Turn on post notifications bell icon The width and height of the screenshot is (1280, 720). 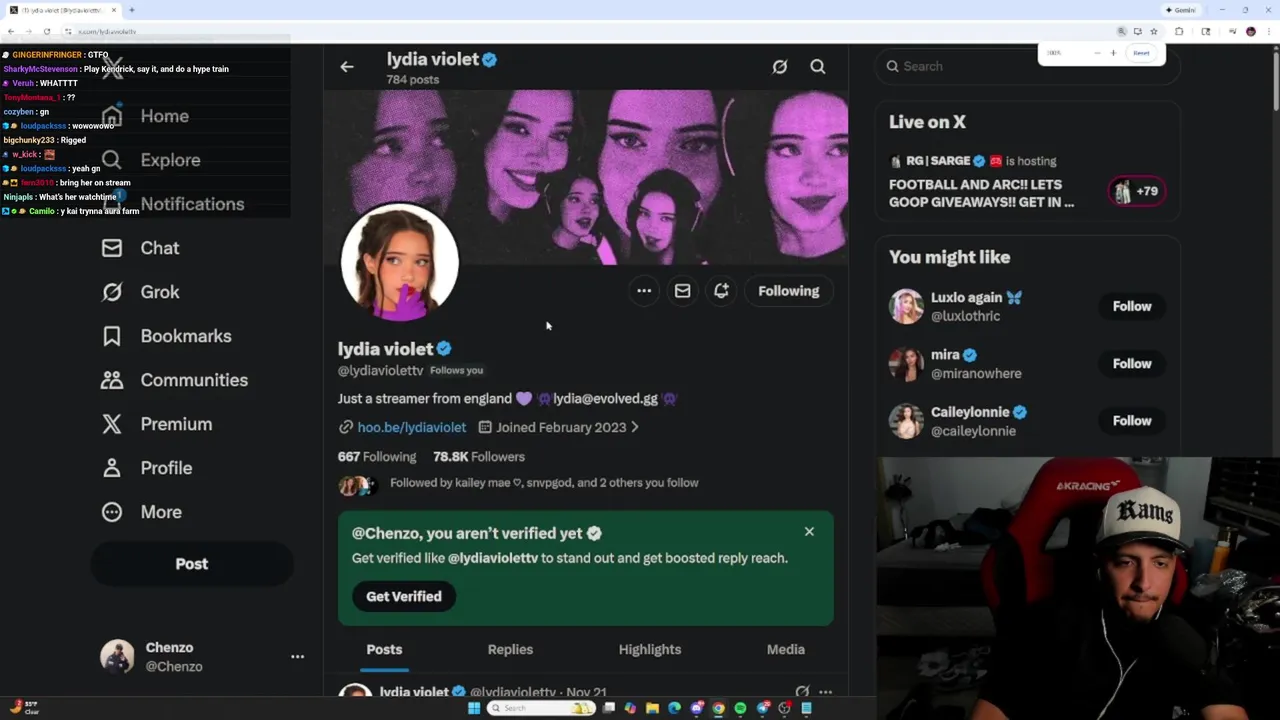[721, 291]
